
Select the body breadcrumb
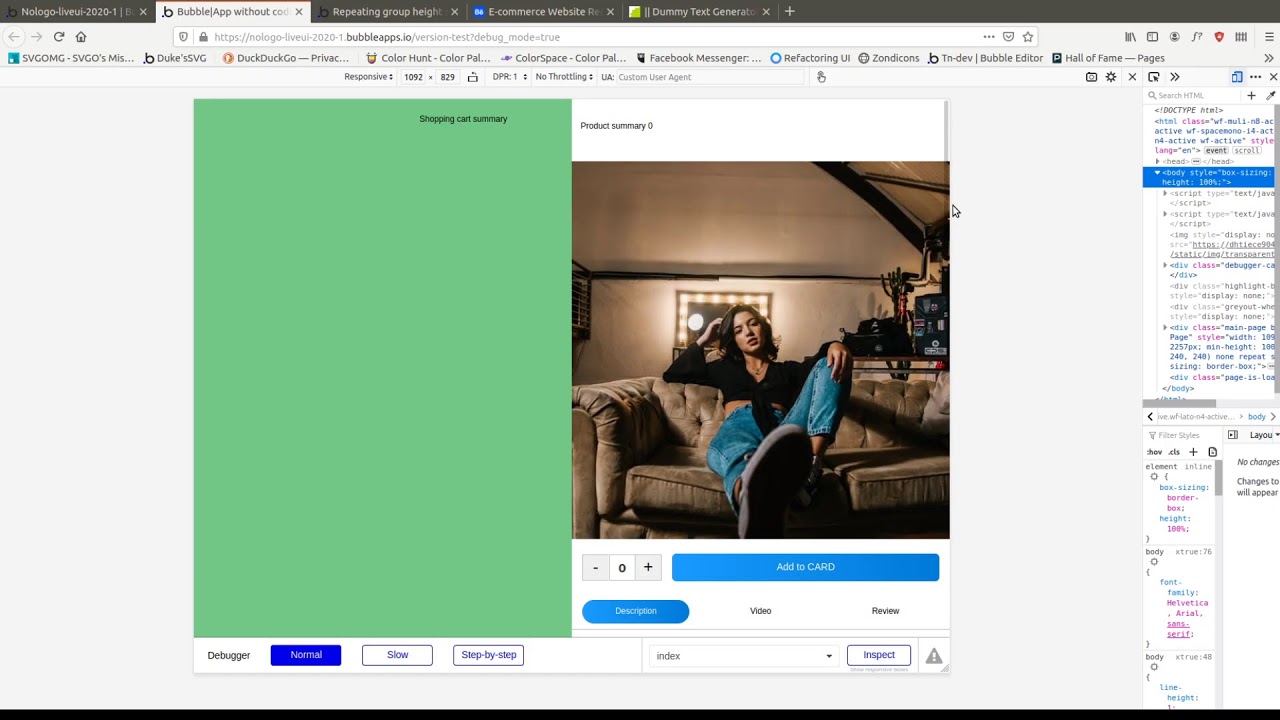tap(1257, 416)
